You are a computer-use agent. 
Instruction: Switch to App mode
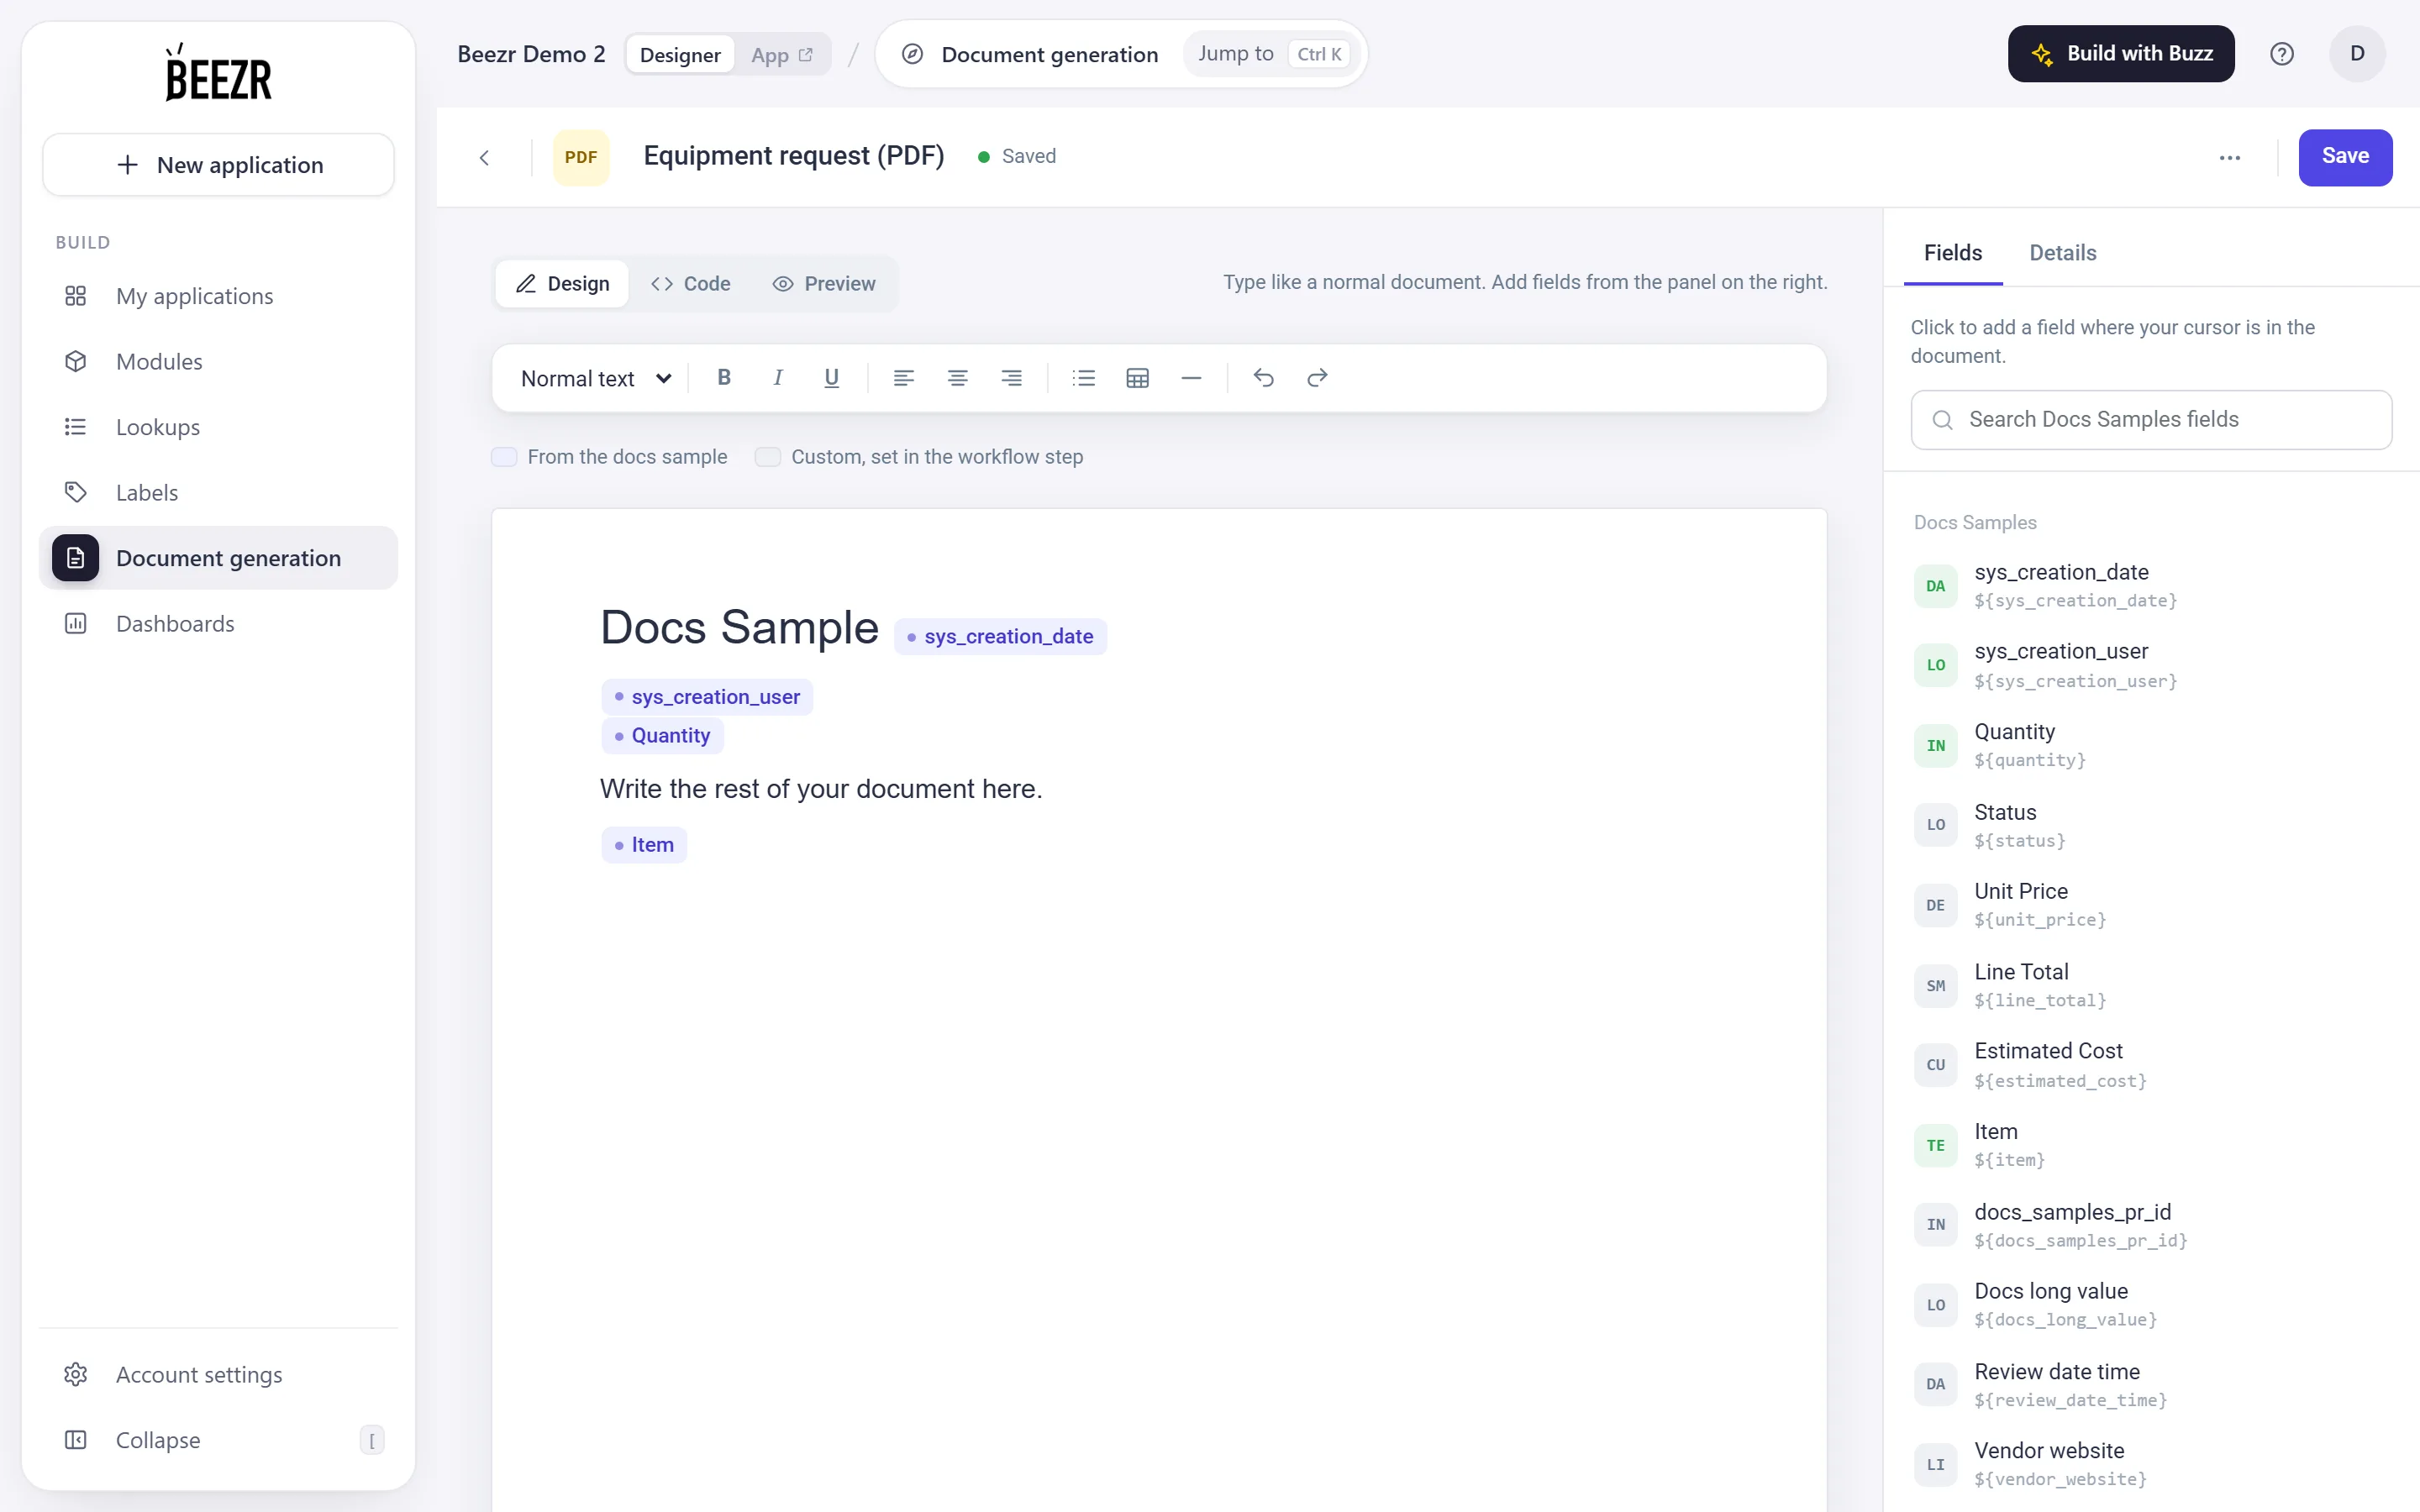tap(781, 55)
